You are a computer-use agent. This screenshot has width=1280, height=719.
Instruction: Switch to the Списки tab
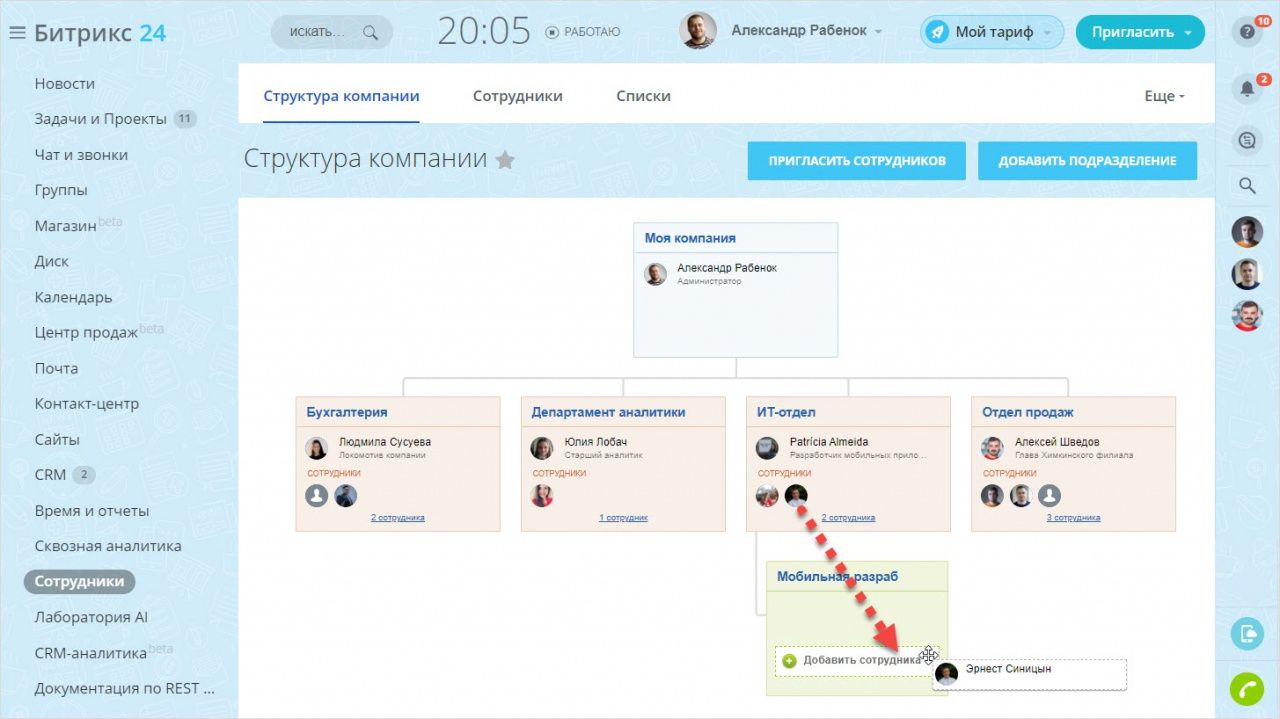pos(643,96)
